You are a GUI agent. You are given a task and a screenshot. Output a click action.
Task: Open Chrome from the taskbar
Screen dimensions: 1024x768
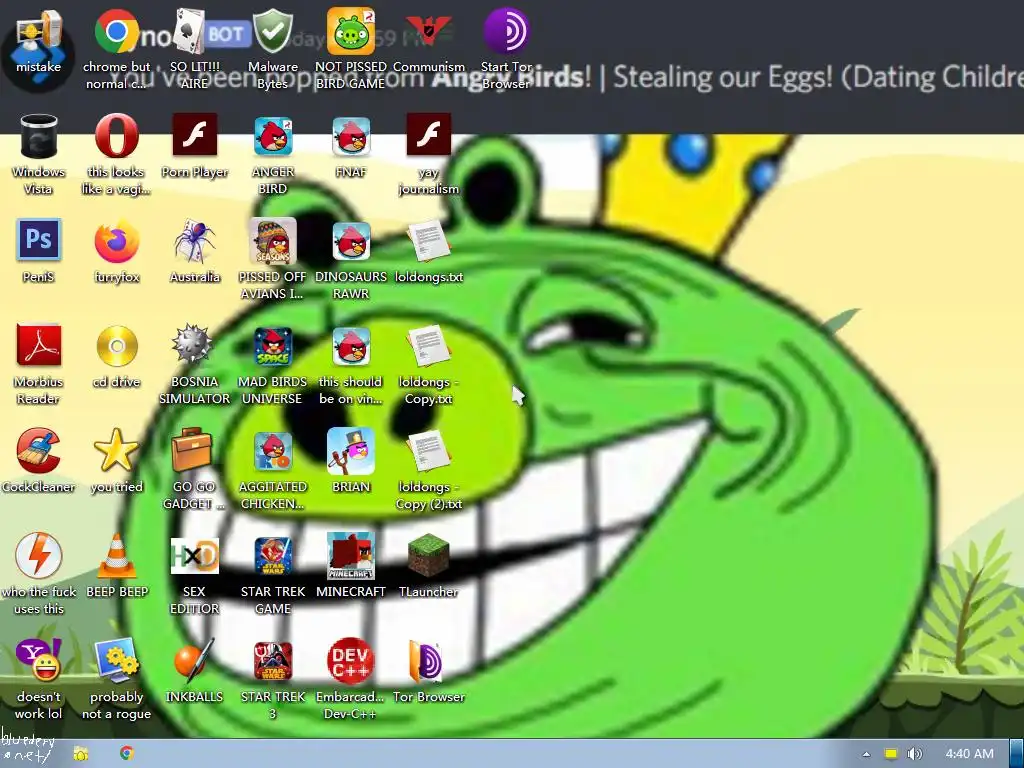click(x=127, y=753)
